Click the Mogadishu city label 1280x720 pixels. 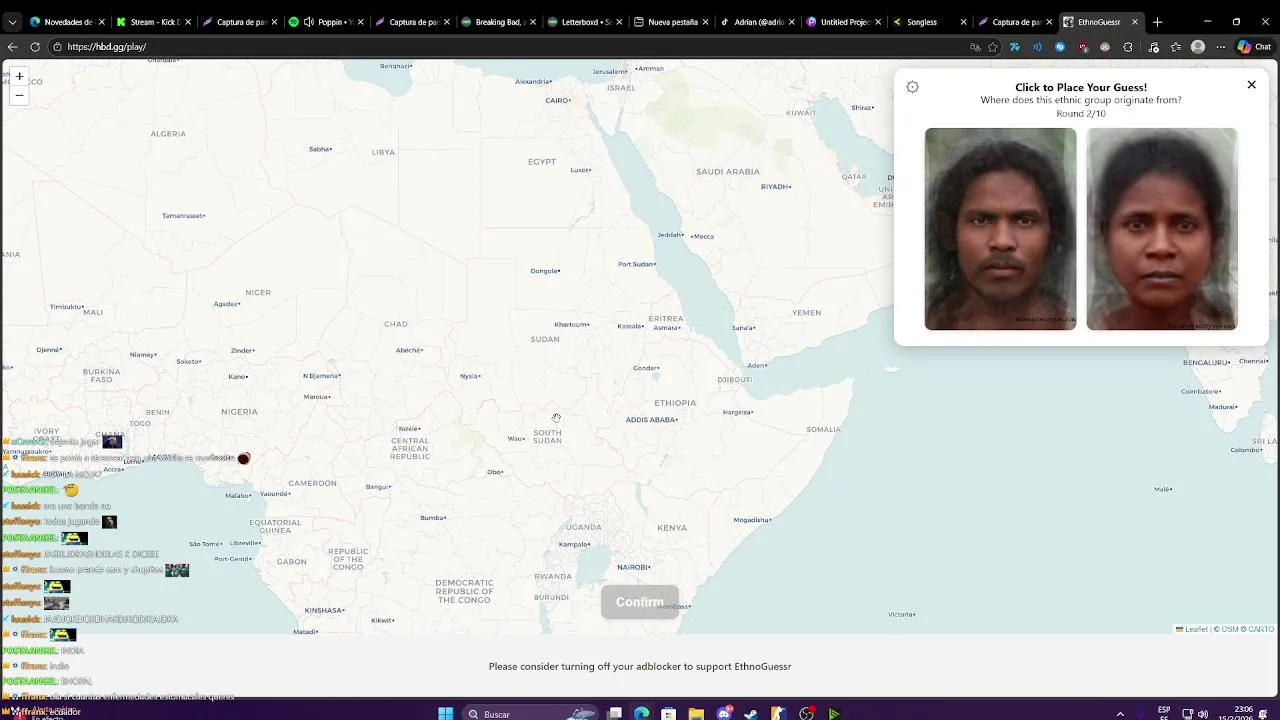pos(752,519)
